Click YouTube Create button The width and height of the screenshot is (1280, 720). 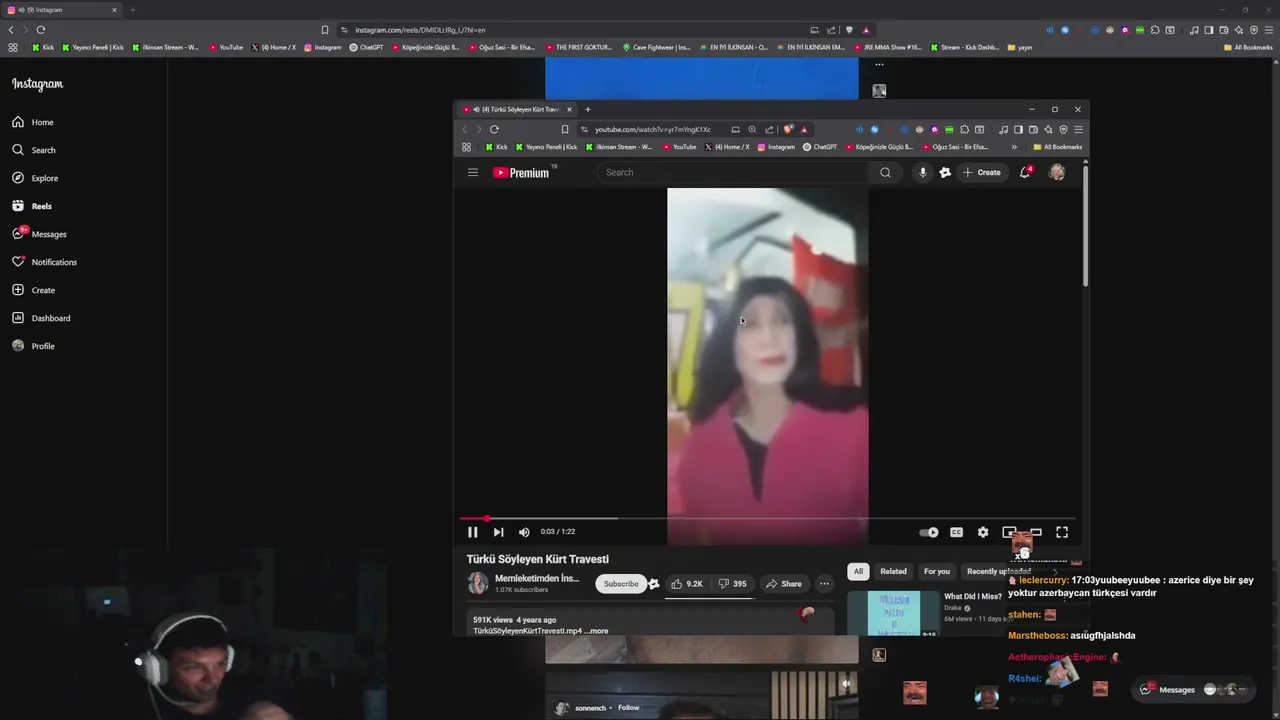tap(981, 172)
